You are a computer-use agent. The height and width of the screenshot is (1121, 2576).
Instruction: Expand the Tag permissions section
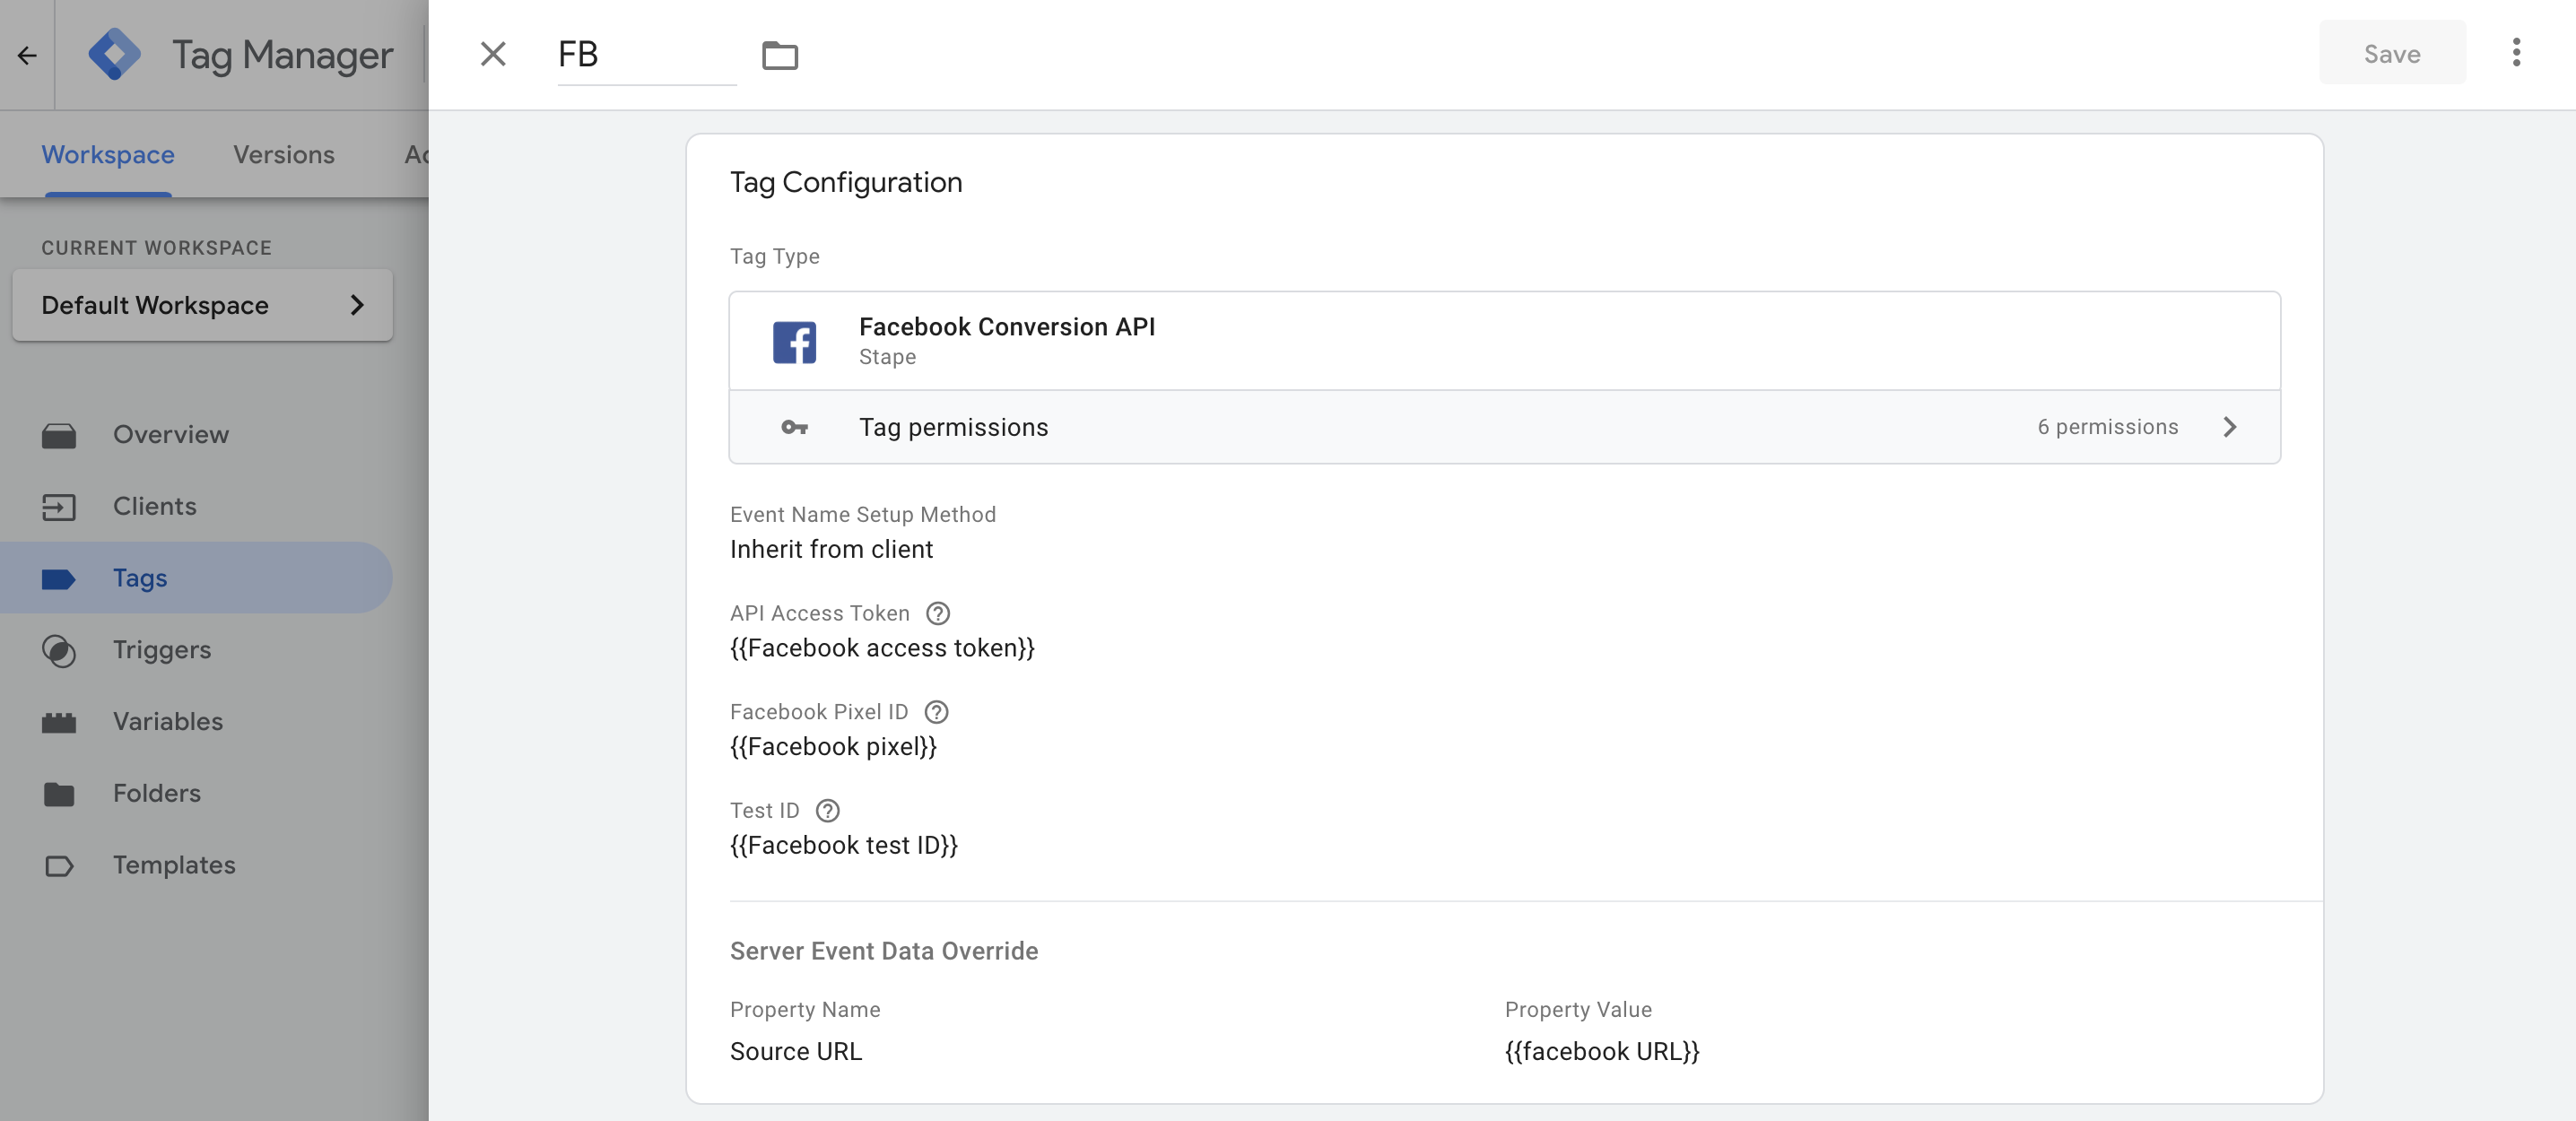(x=2231, y=426)
